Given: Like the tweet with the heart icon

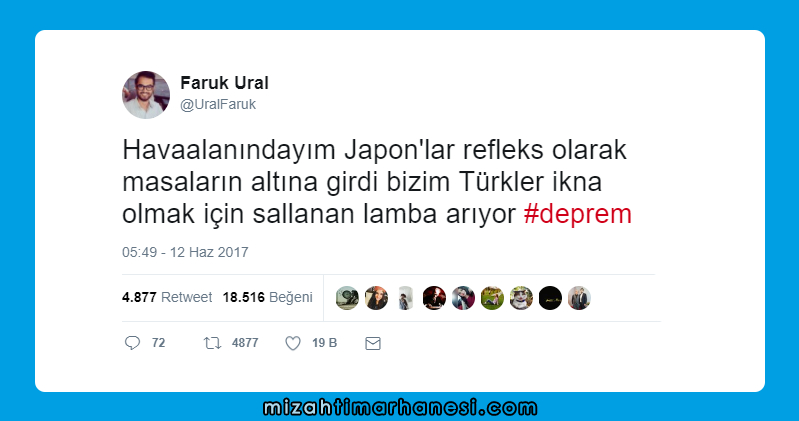Looking at the screenshot, I should pyautogui.click(x=292, y=343).
